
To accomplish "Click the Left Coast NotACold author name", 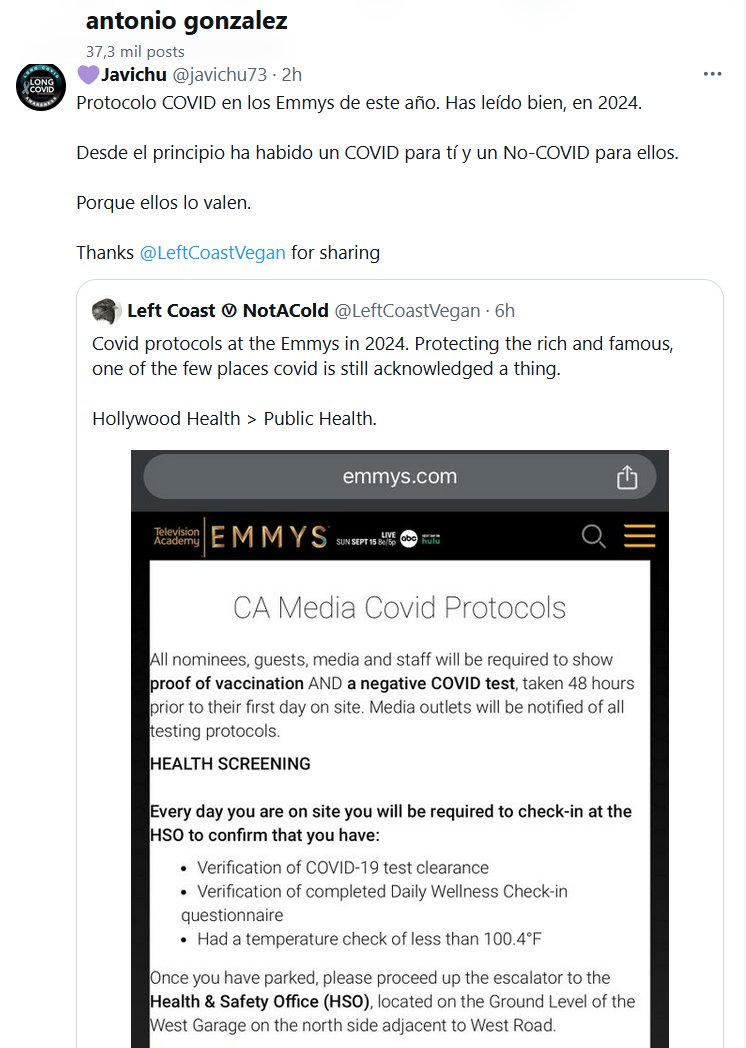I will click(226, 311).
